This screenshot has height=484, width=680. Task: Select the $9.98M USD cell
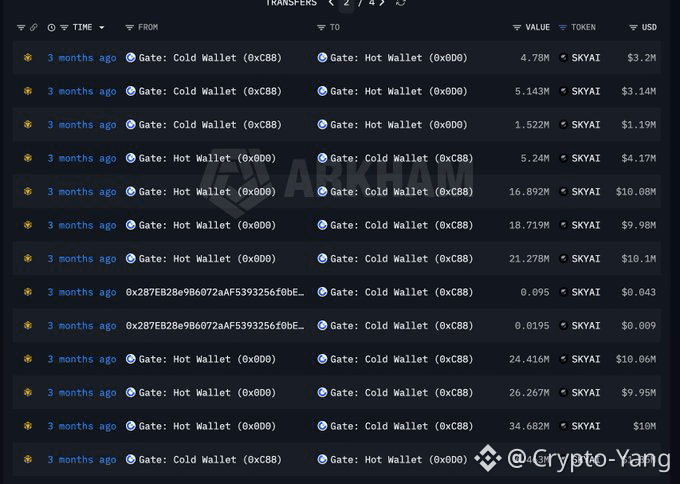point(638,225)
